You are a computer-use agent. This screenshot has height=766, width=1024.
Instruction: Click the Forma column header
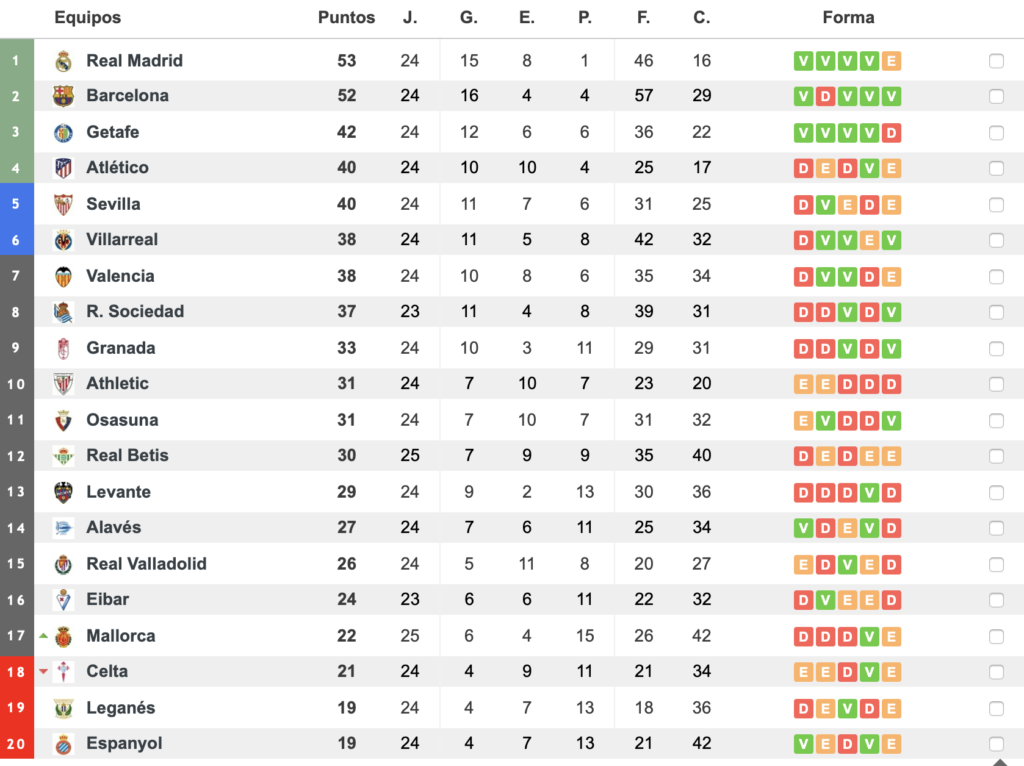pos(848,18)
